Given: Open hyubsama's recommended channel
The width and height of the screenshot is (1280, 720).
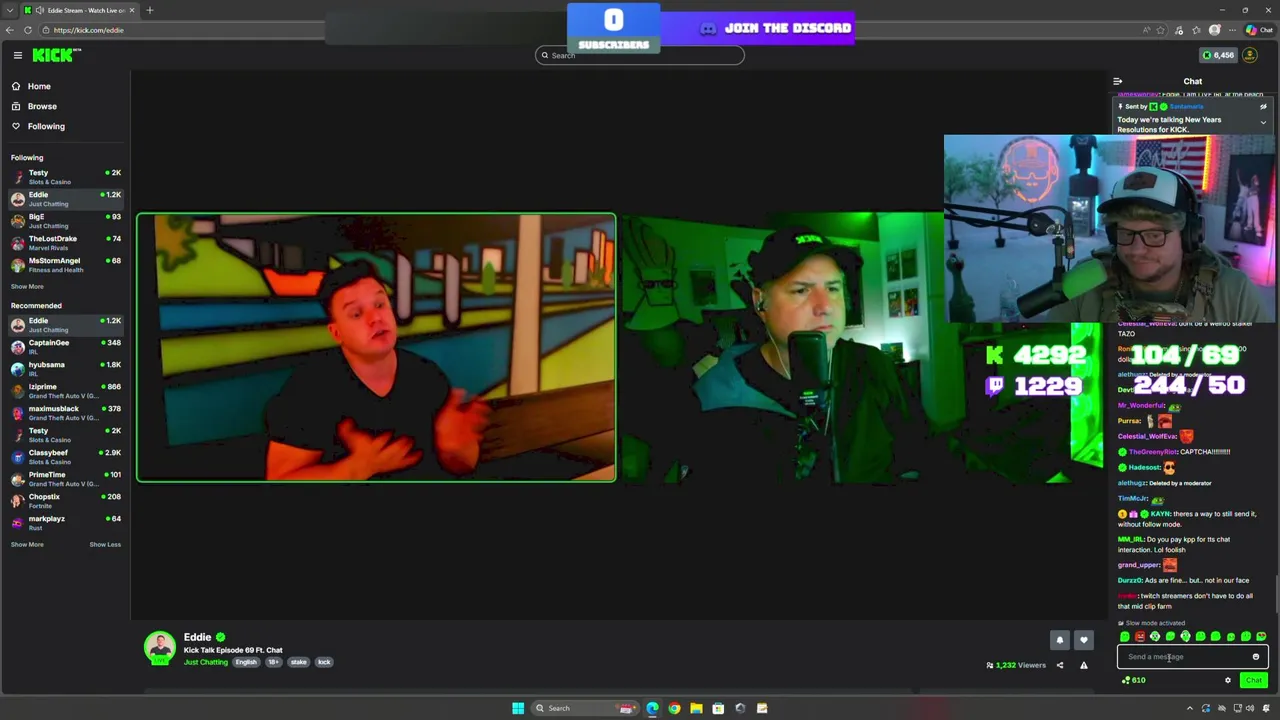Looking at the screenshot, I should tap(65, 368).
